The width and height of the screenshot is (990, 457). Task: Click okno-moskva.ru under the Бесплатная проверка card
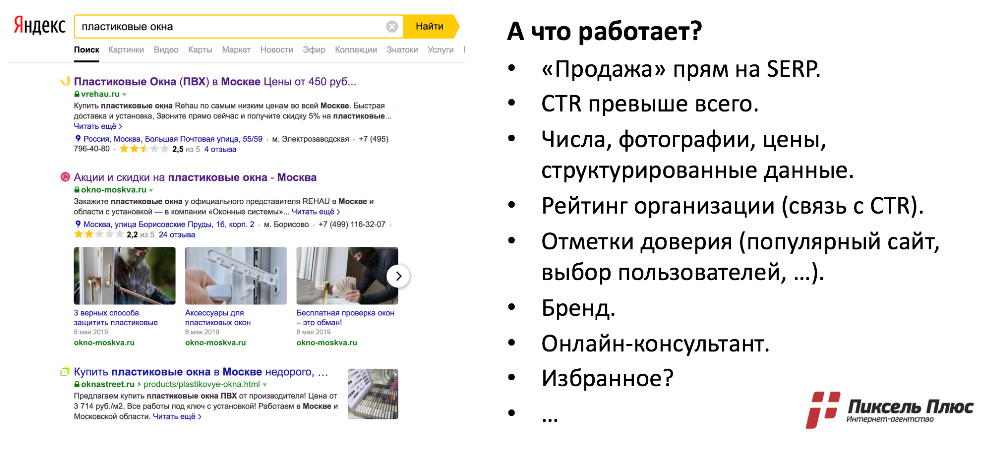click(x=326, y=343)
